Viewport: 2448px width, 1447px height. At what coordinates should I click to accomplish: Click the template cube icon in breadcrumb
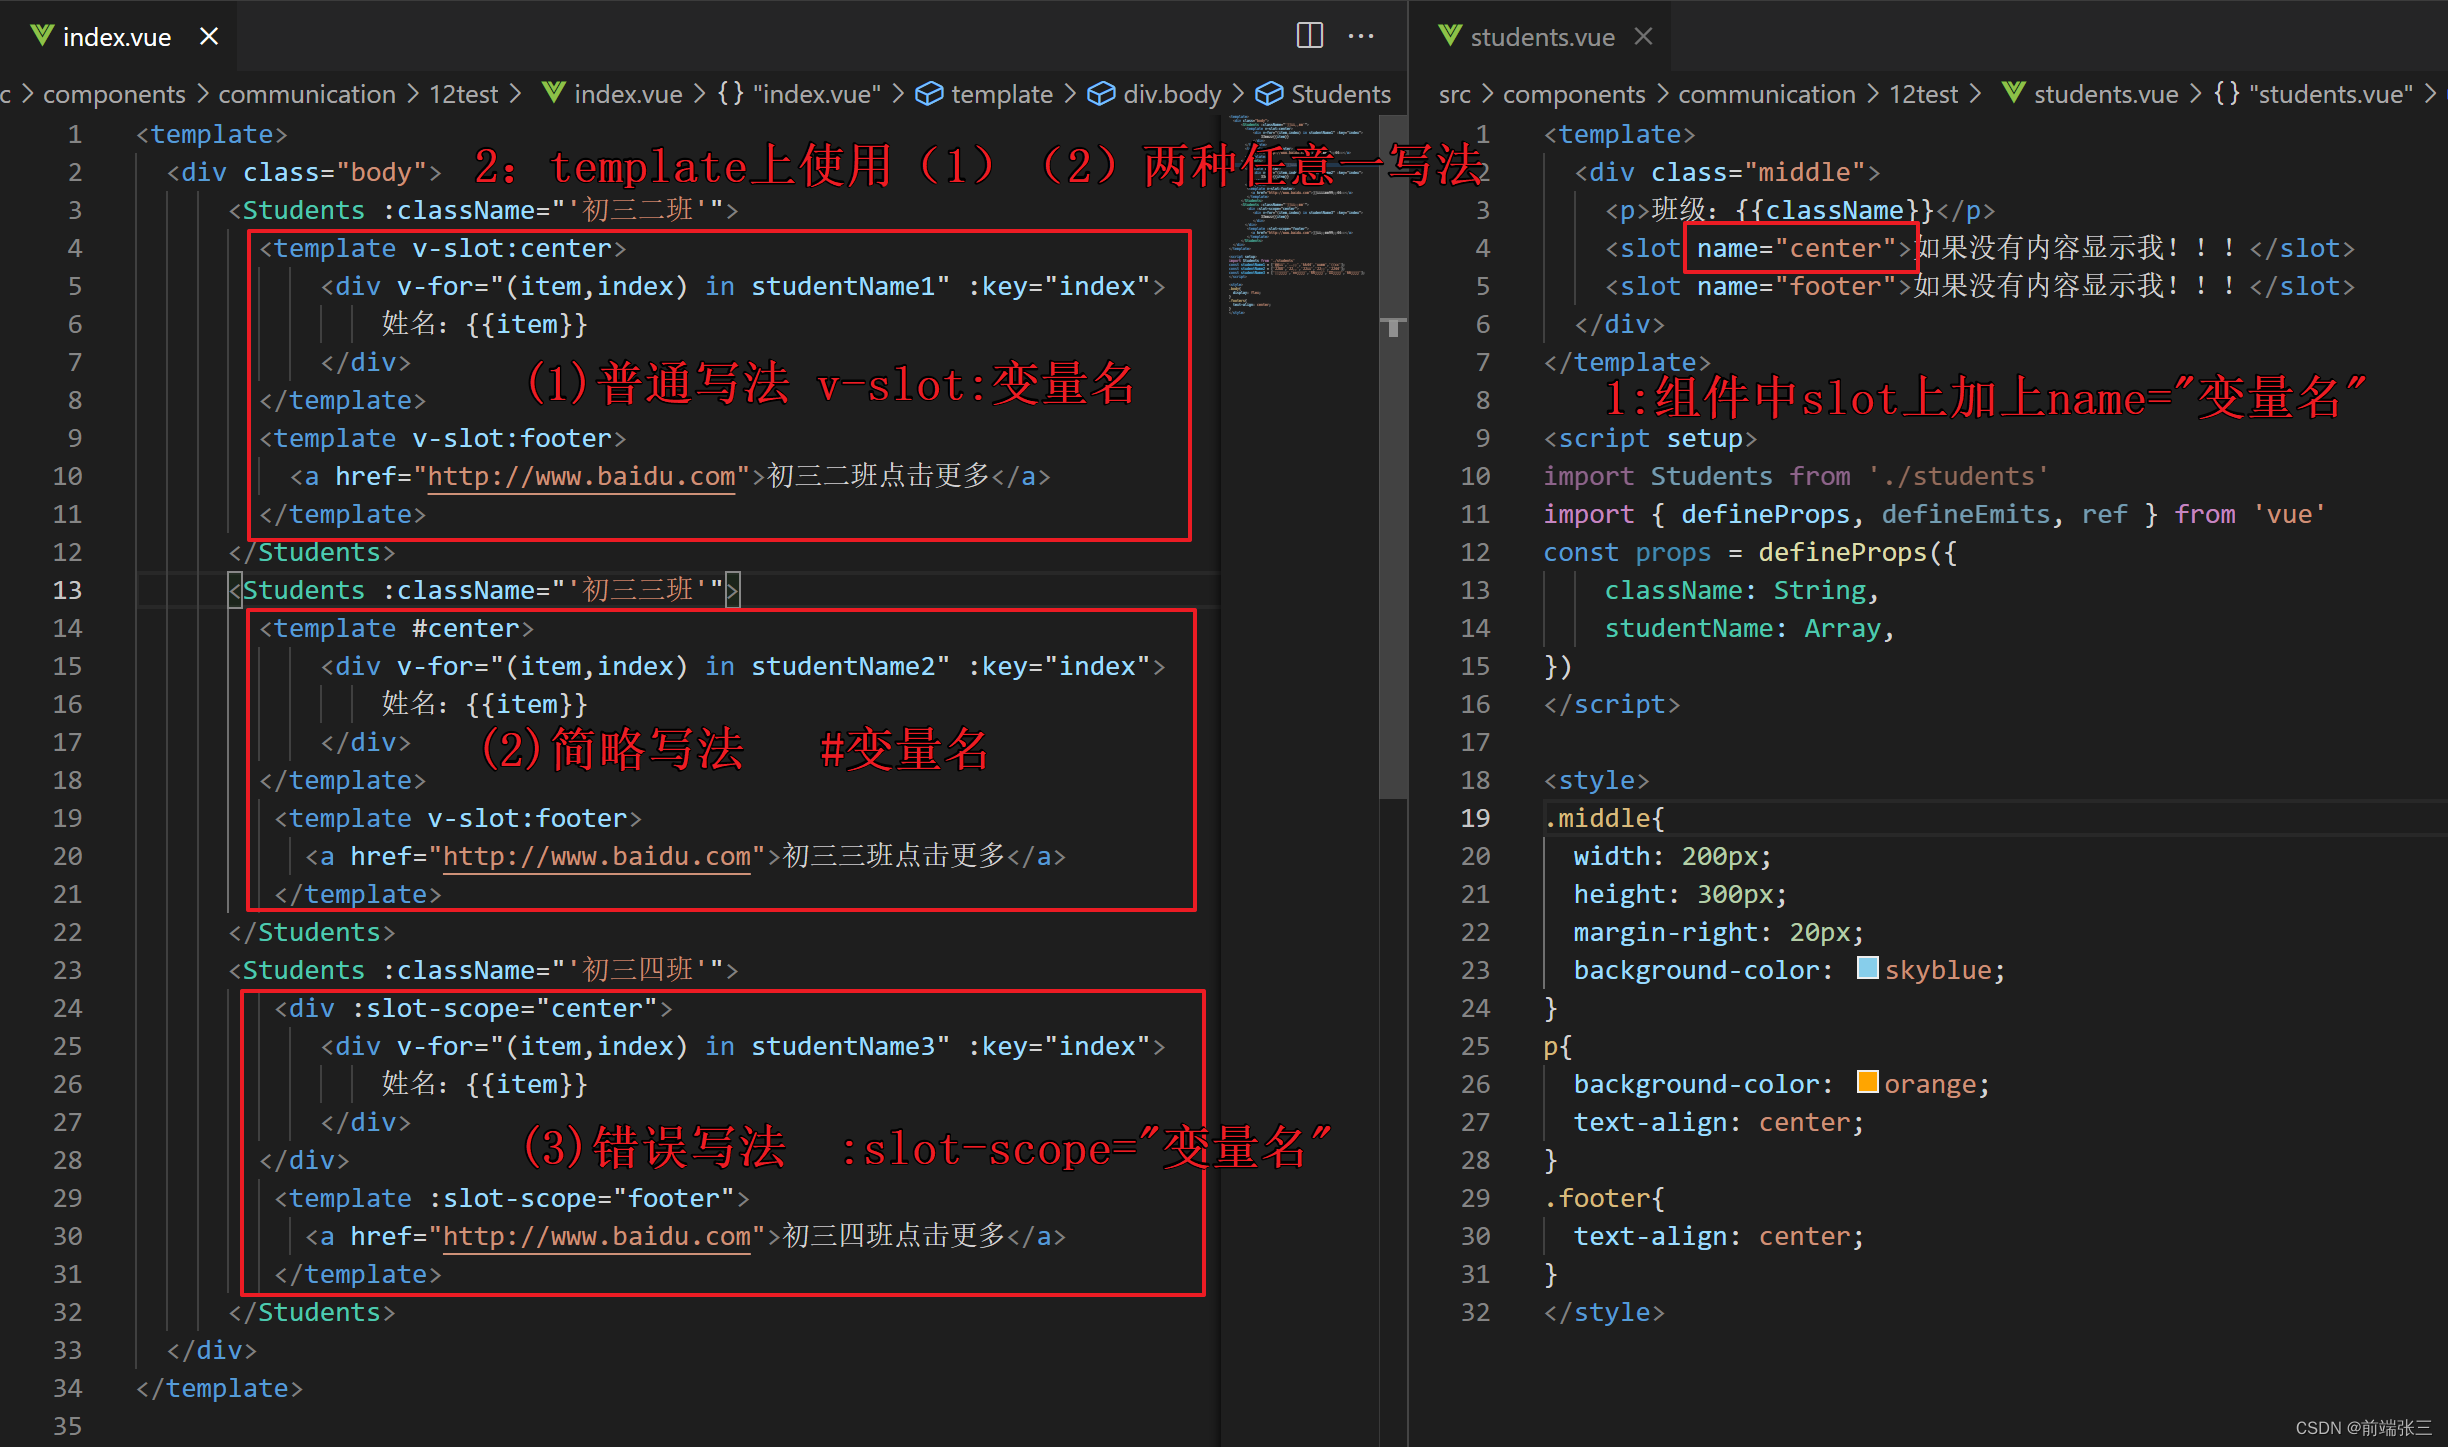coord(929,94)
